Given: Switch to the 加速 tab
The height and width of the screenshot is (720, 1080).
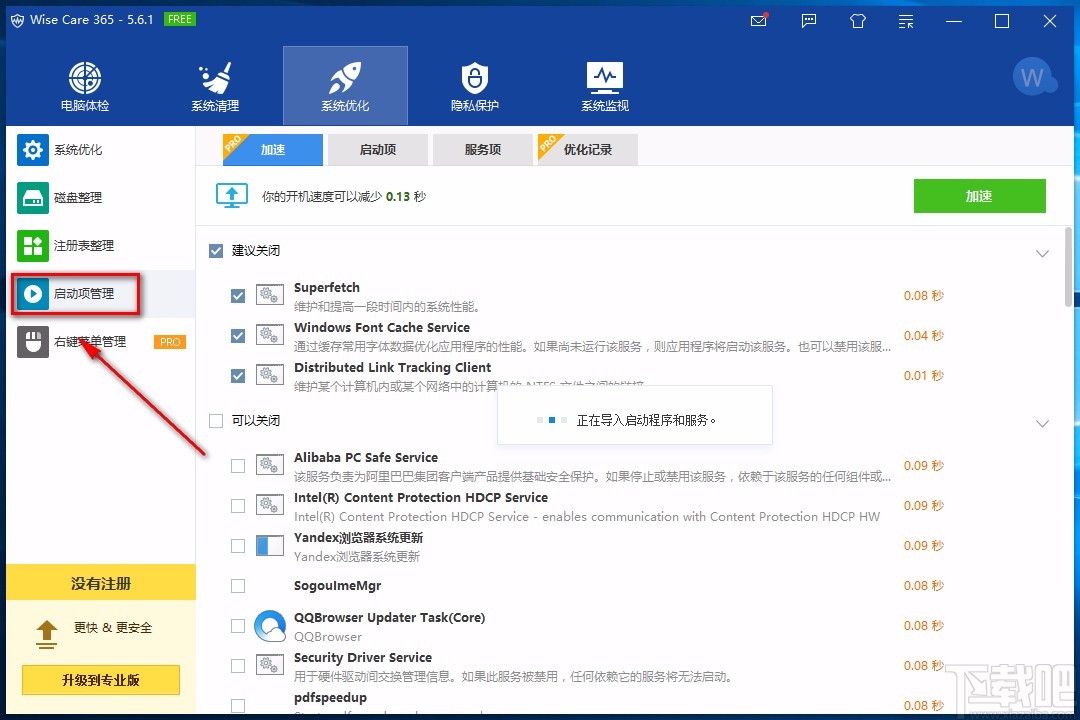Looking at the screenshot, I should coord(273,150).
